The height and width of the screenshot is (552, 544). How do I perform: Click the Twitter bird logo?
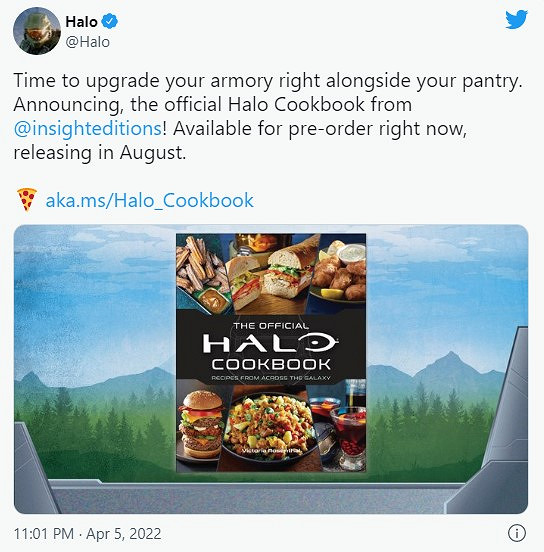[517, 20]
